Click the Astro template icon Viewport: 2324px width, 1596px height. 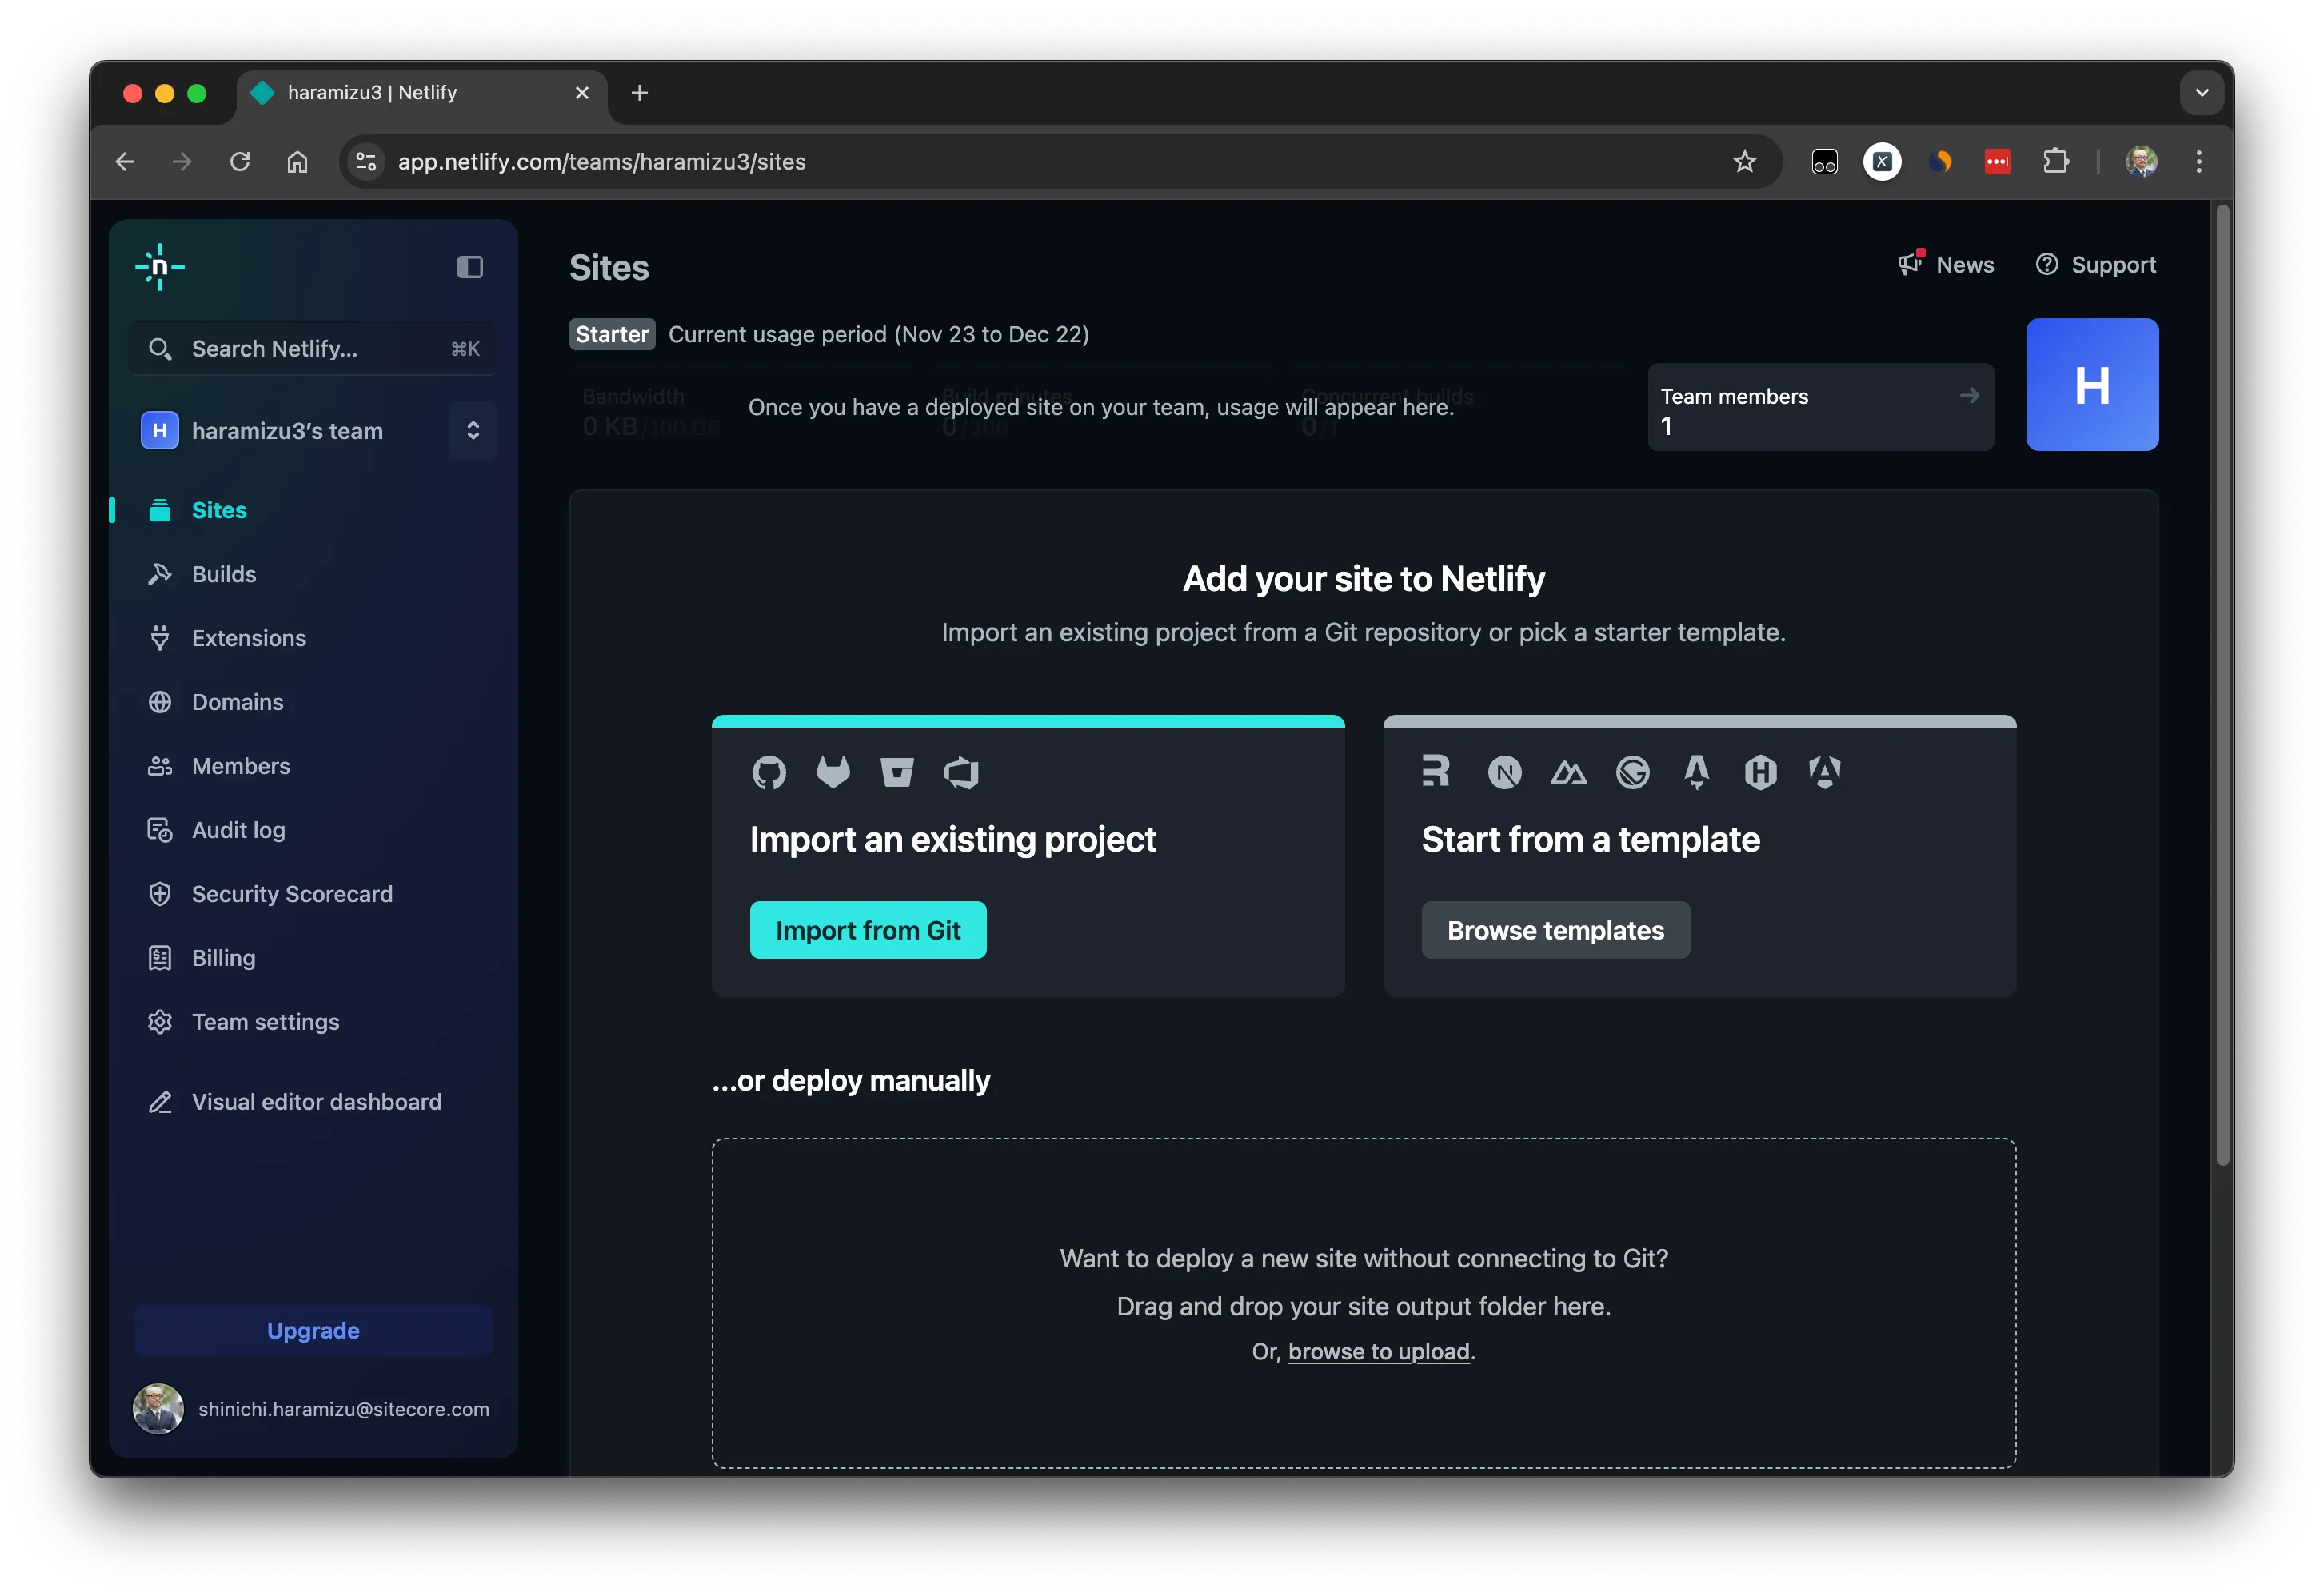[x=1694, y=772]
